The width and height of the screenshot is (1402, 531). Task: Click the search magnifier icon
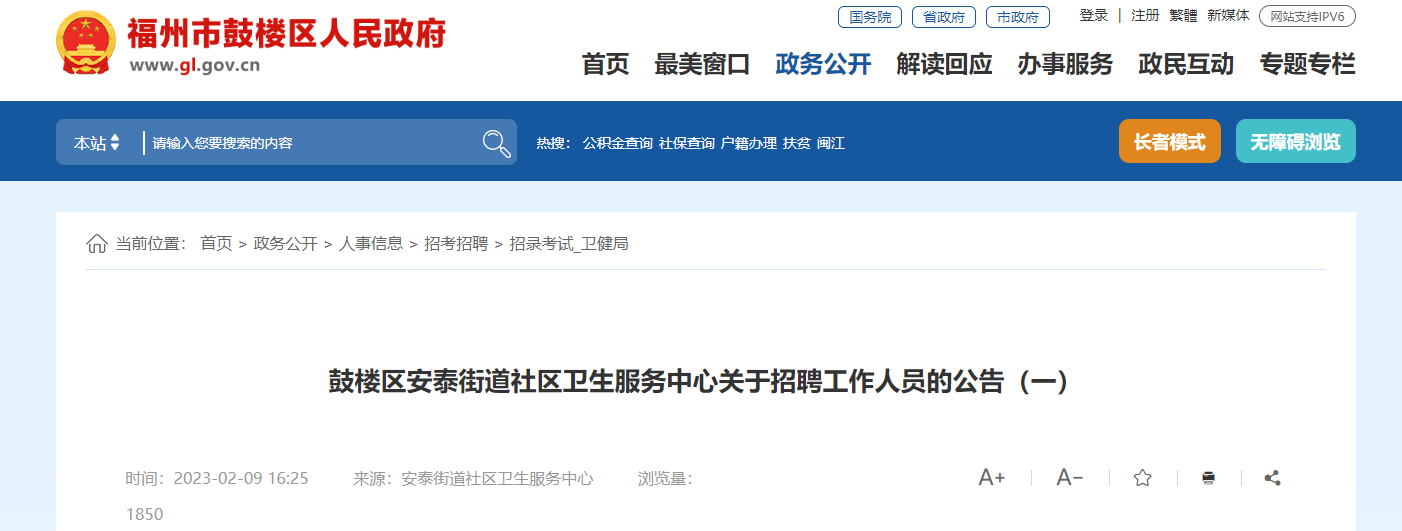click(497, 143)
